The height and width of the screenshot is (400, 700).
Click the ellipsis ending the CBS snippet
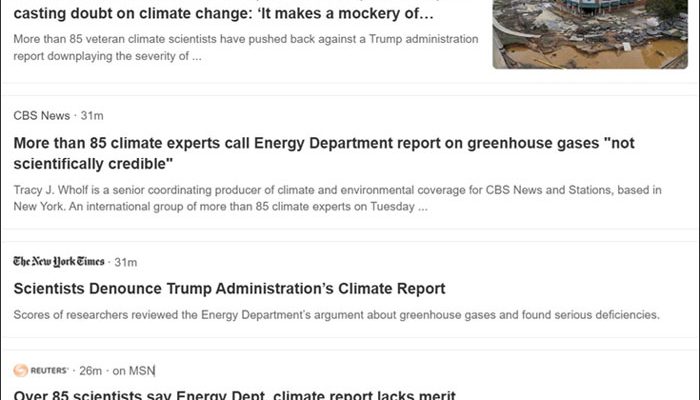[423, 207]
